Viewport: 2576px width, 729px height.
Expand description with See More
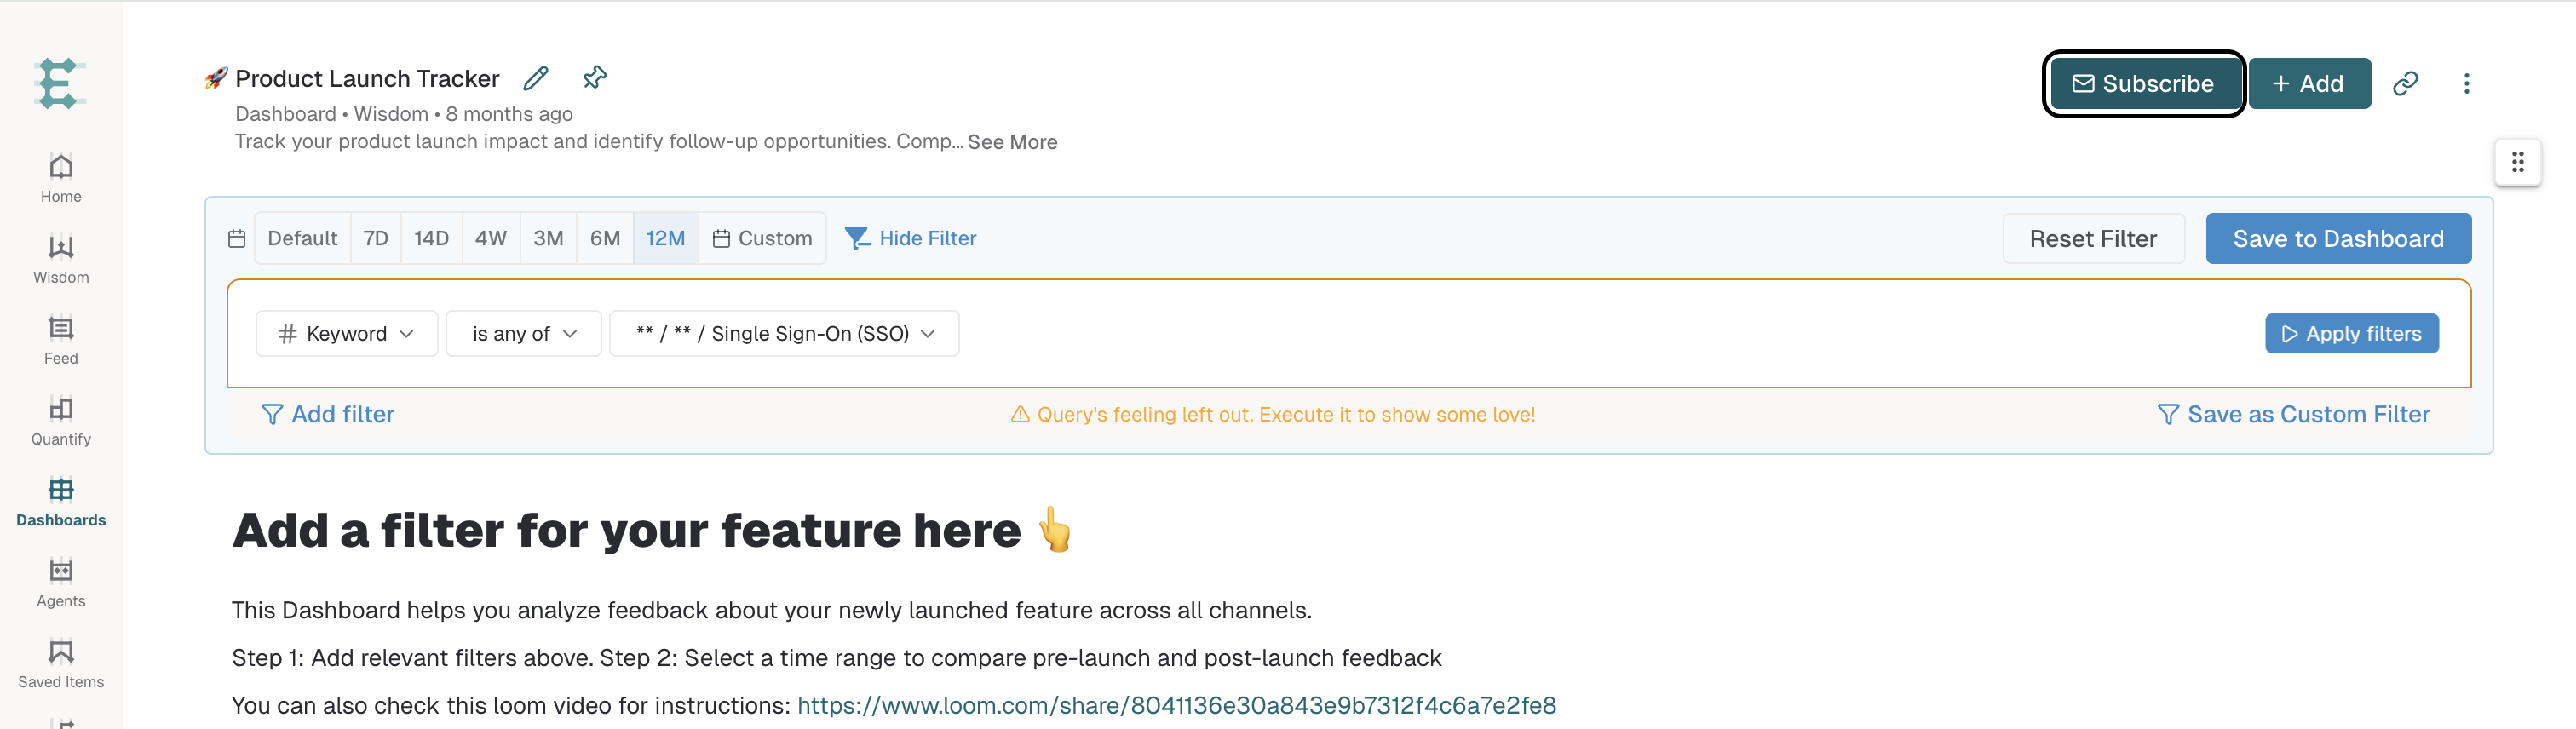tap(1012, 142)
